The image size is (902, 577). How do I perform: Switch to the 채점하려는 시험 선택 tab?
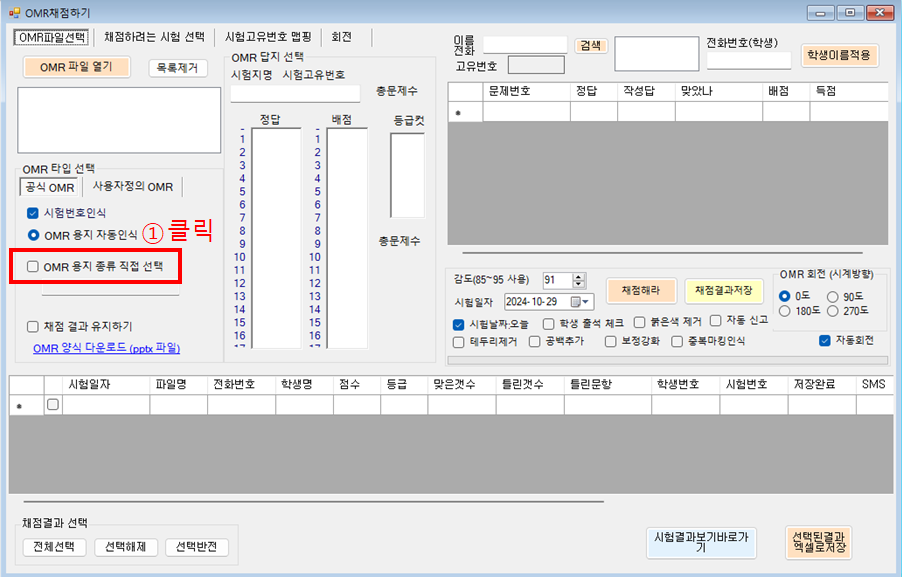[154, 37]
